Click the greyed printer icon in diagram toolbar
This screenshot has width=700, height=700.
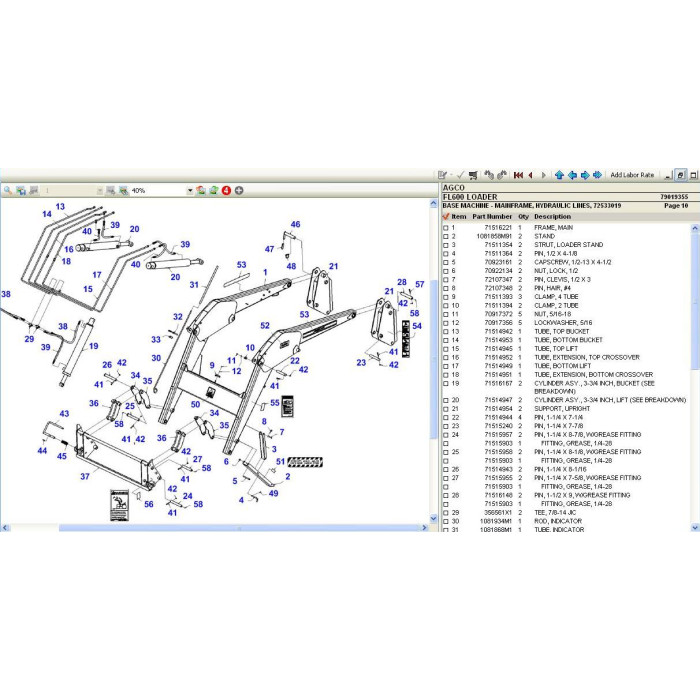(x=33, y=191)
